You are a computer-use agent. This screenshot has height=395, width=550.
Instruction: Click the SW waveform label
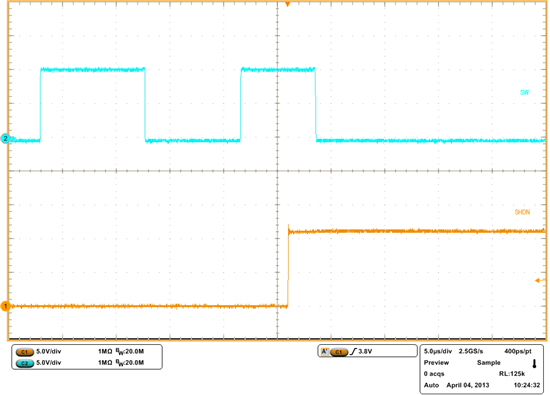524,93
